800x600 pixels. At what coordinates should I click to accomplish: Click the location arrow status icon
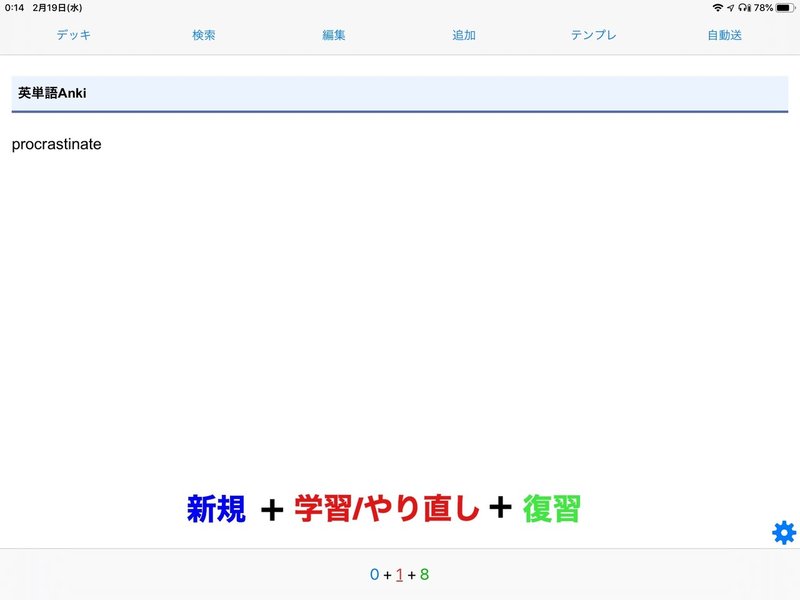tap(731, 8)
